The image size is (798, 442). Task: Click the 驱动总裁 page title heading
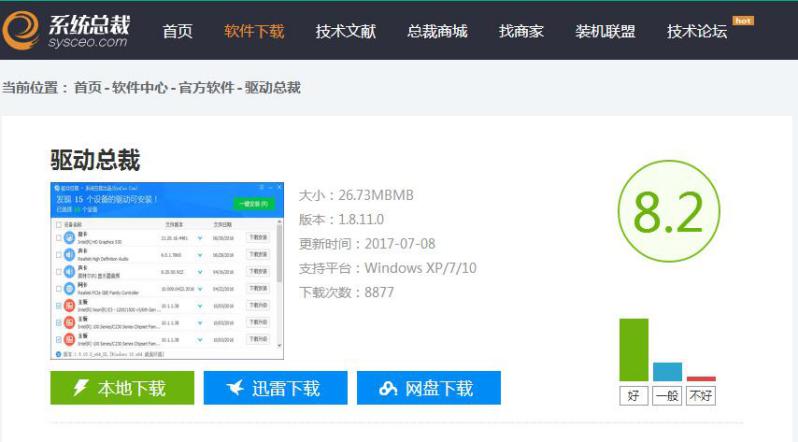click(95, 160)
